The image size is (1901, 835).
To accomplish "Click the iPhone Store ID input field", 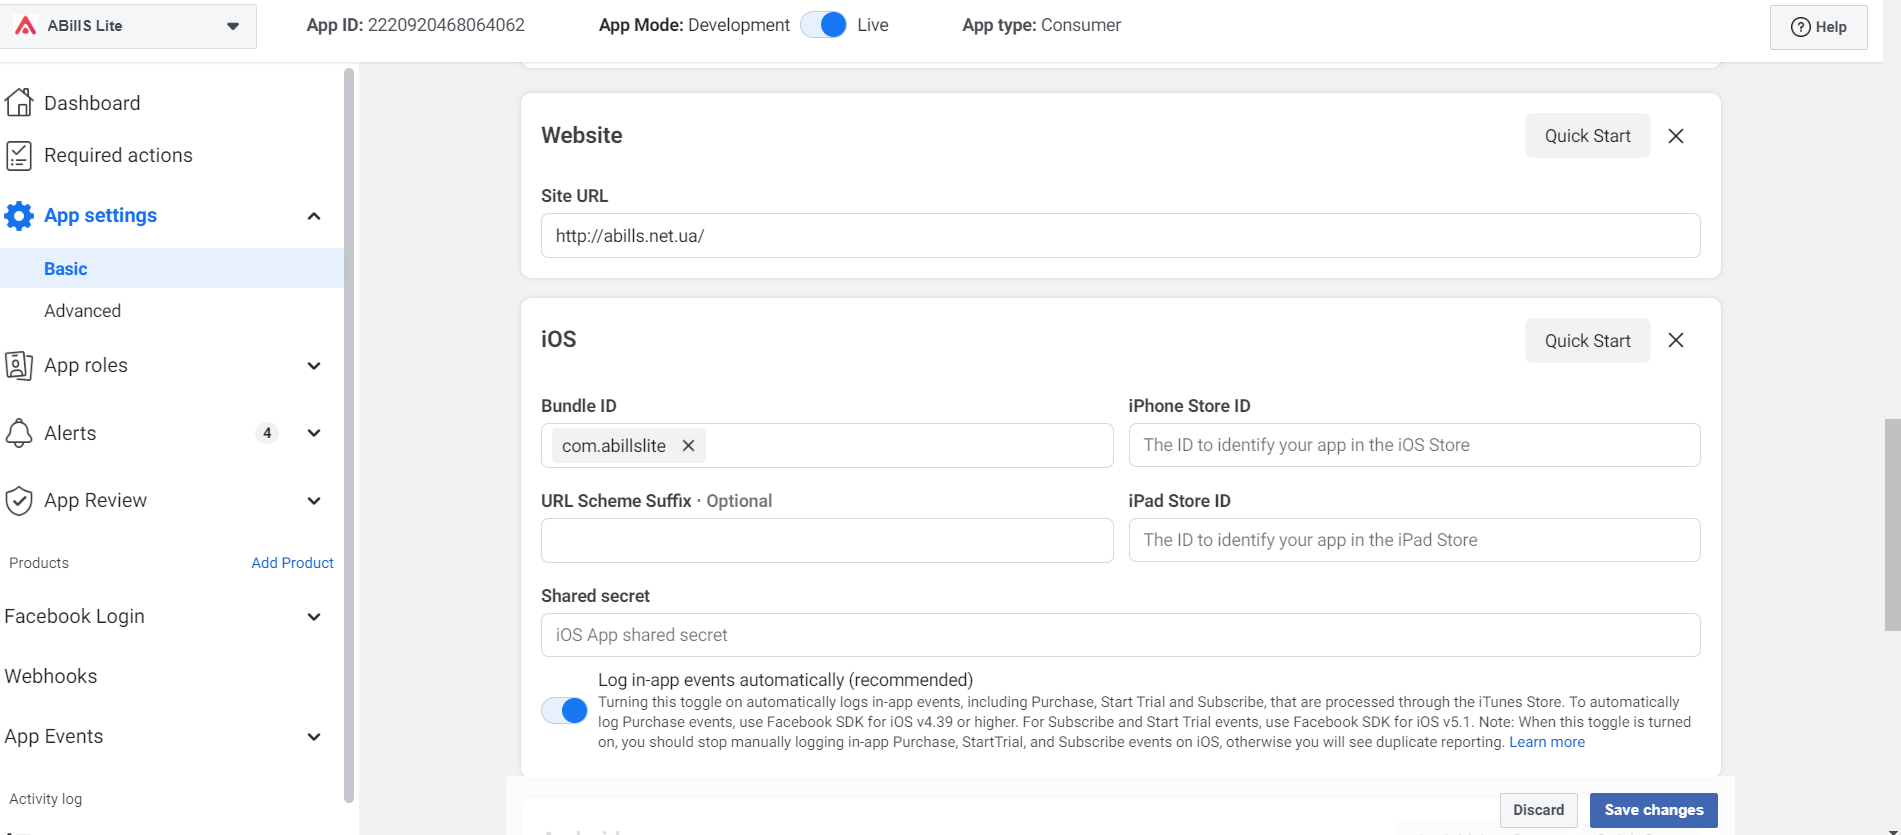I will click(x=1413, y=445).
